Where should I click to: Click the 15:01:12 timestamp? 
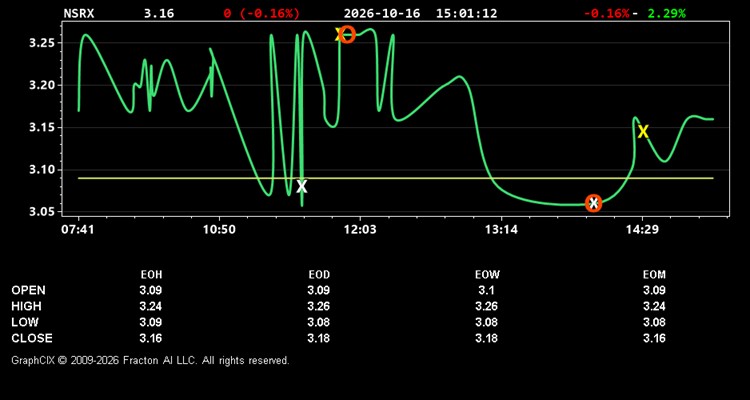(466, 13)
